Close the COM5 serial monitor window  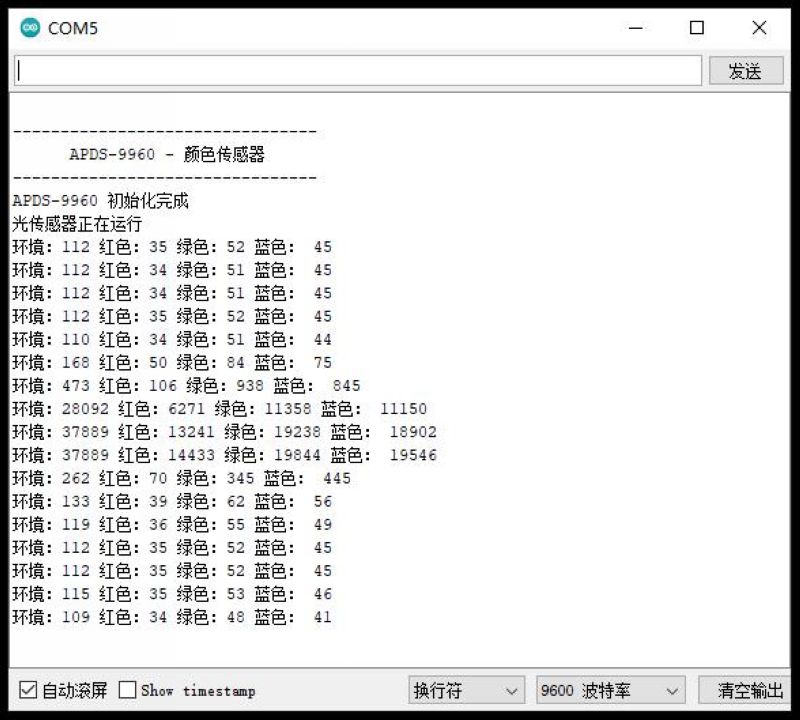759,28
